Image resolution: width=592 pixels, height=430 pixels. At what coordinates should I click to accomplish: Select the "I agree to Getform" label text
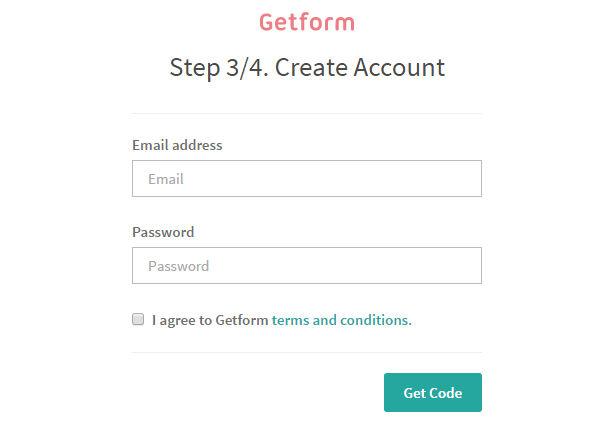point(210,320)
